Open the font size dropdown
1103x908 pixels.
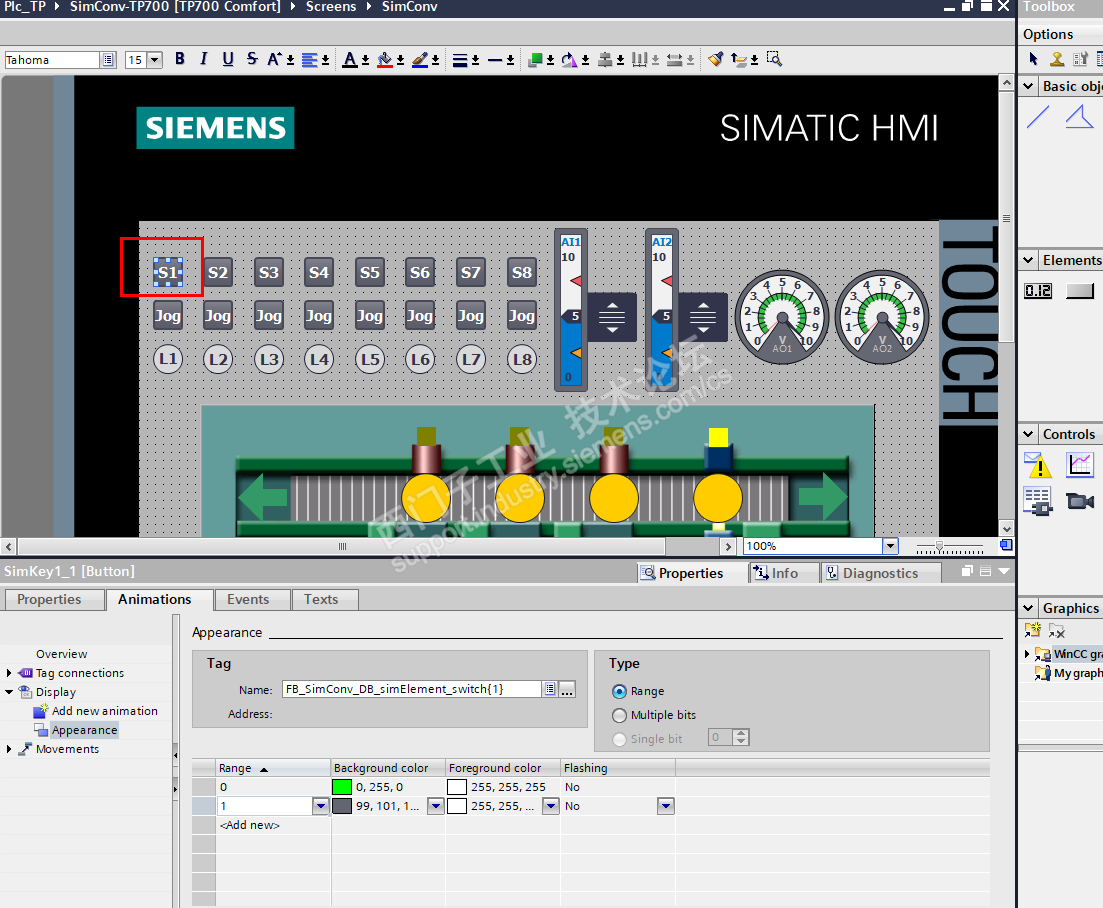155,60
